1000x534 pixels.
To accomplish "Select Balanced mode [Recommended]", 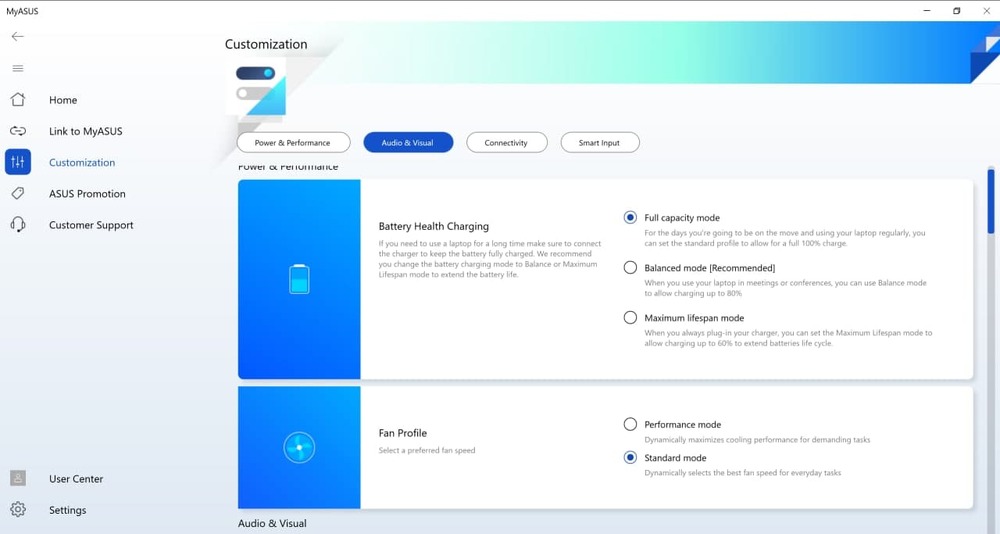I will coord(630,267).
